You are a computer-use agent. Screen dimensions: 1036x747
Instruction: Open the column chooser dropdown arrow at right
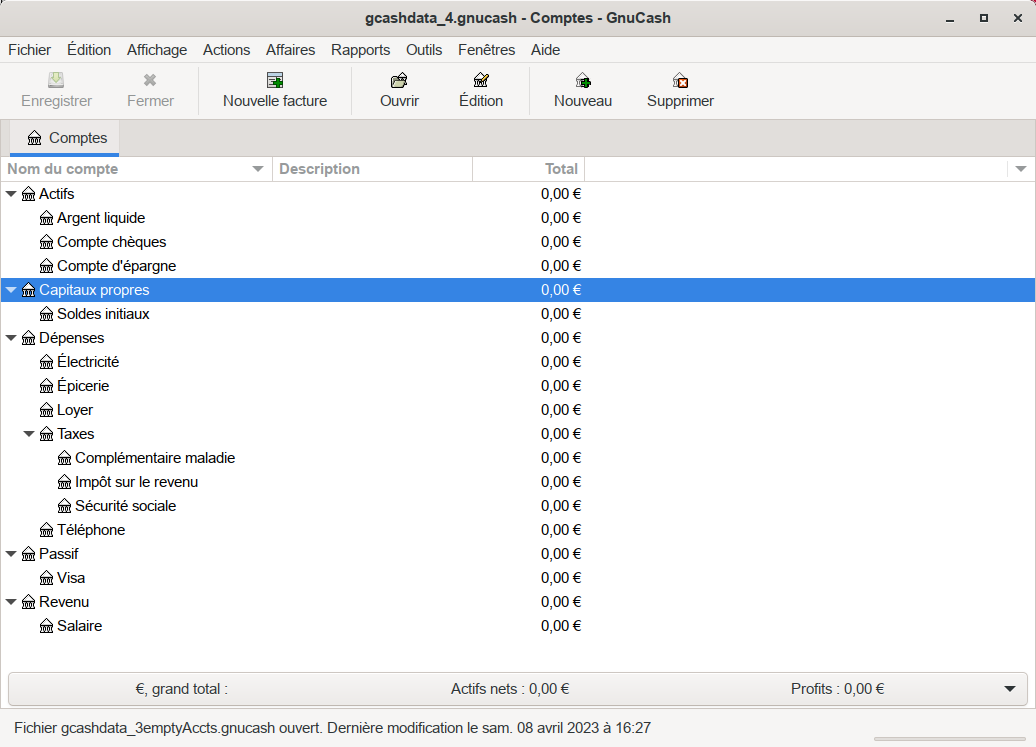tap(1021, 169)
